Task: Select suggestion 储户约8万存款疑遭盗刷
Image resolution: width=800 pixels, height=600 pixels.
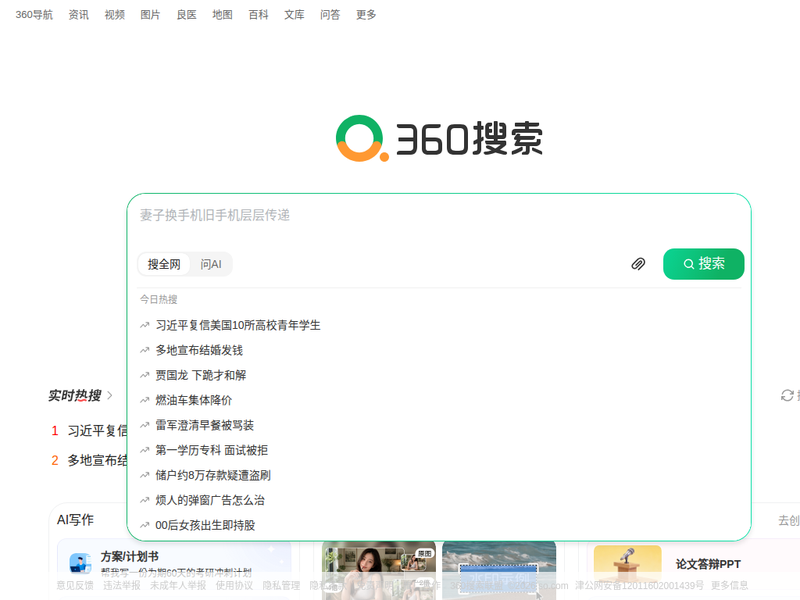Action: (213, 476)
